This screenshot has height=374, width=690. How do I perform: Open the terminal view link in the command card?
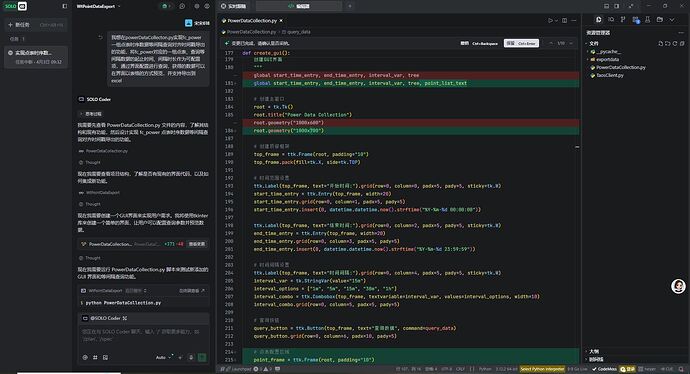[x=192, y=291]
